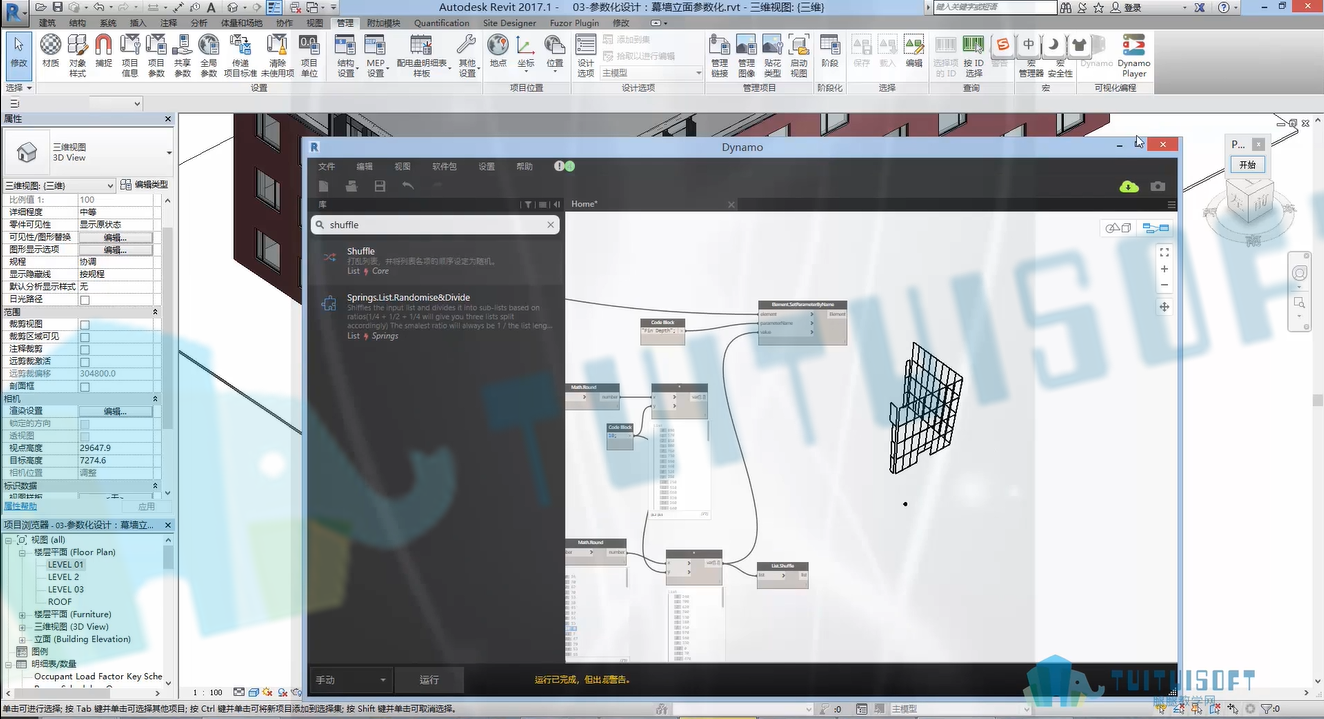Click the 属性帮助 link
This screenshot has width=1324, height=719.
pos(21,506)
